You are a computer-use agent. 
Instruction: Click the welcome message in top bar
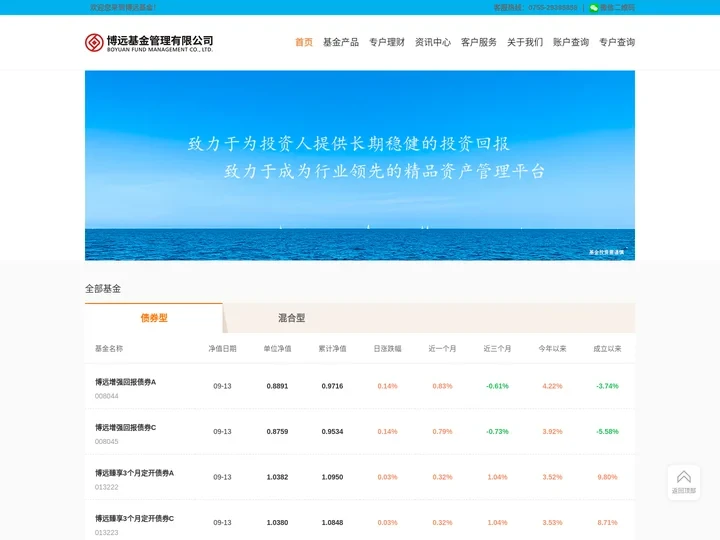coord(123,8)
